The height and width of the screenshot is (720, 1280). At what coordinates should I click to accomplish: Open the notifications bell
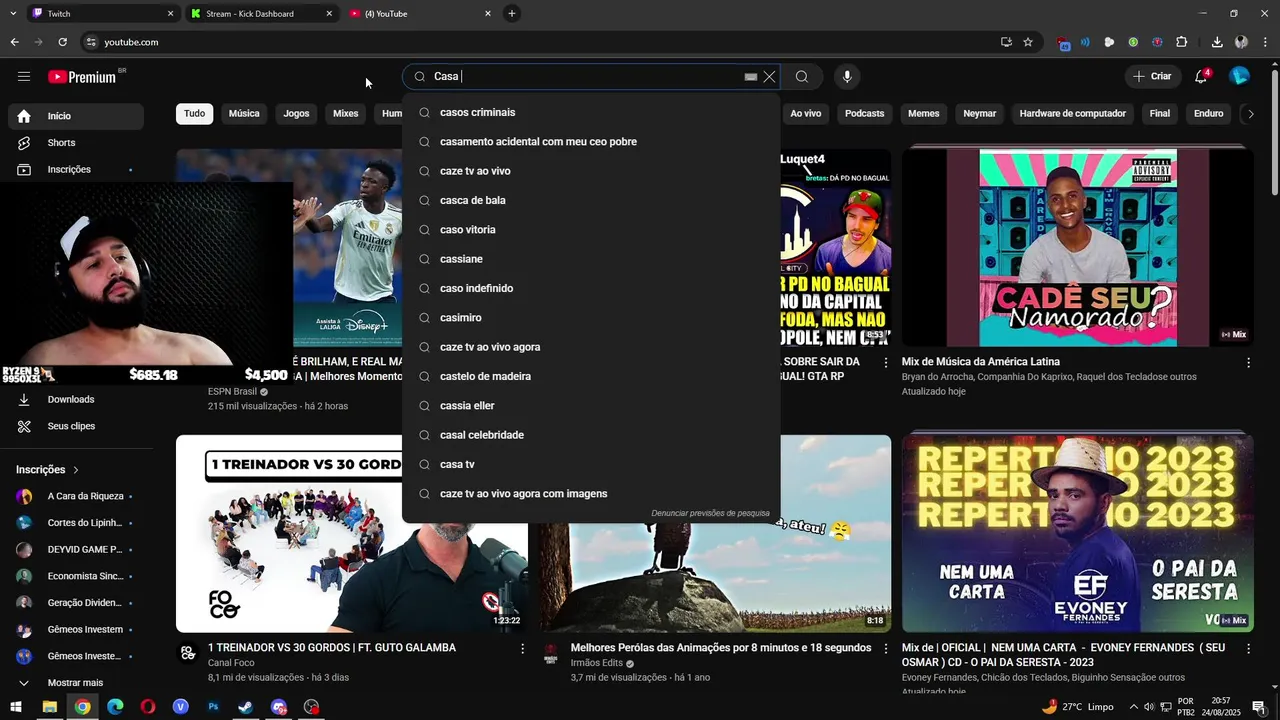point(1201,77)
